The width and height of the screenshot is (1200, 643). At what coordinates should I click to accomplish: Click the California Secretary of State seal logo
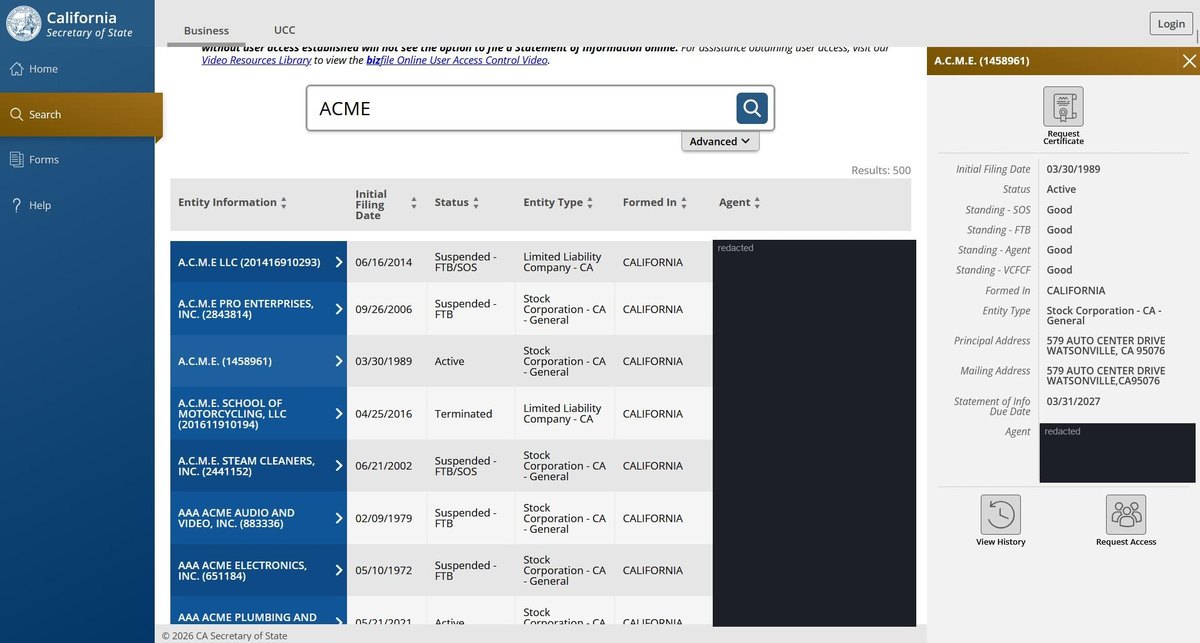(24, 24)
